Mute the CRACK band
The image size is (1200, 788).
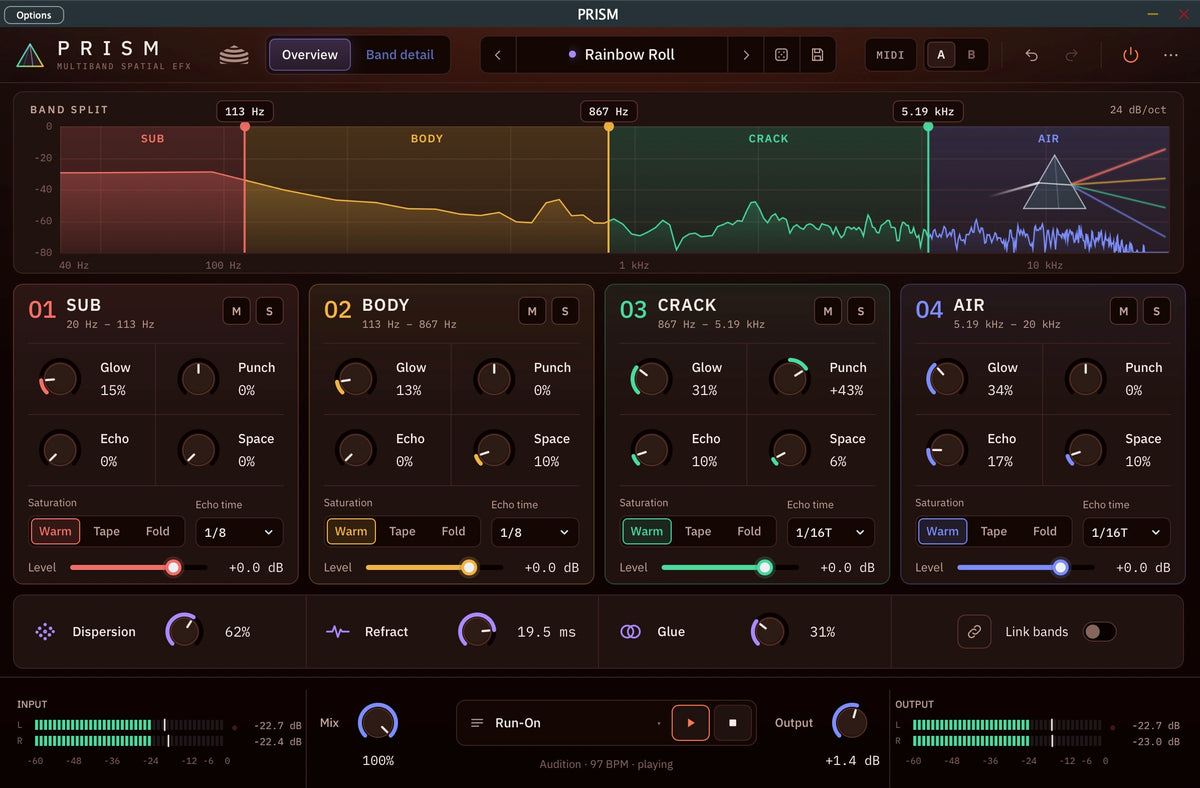[x=828, y=311]
